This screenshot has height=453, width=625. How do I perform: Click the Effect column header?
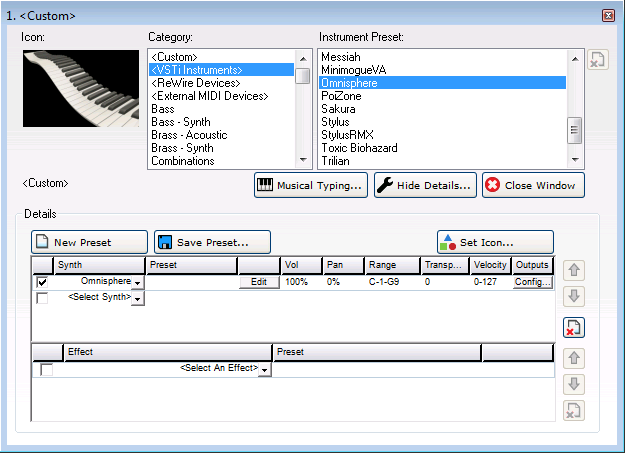pos(167,352)
